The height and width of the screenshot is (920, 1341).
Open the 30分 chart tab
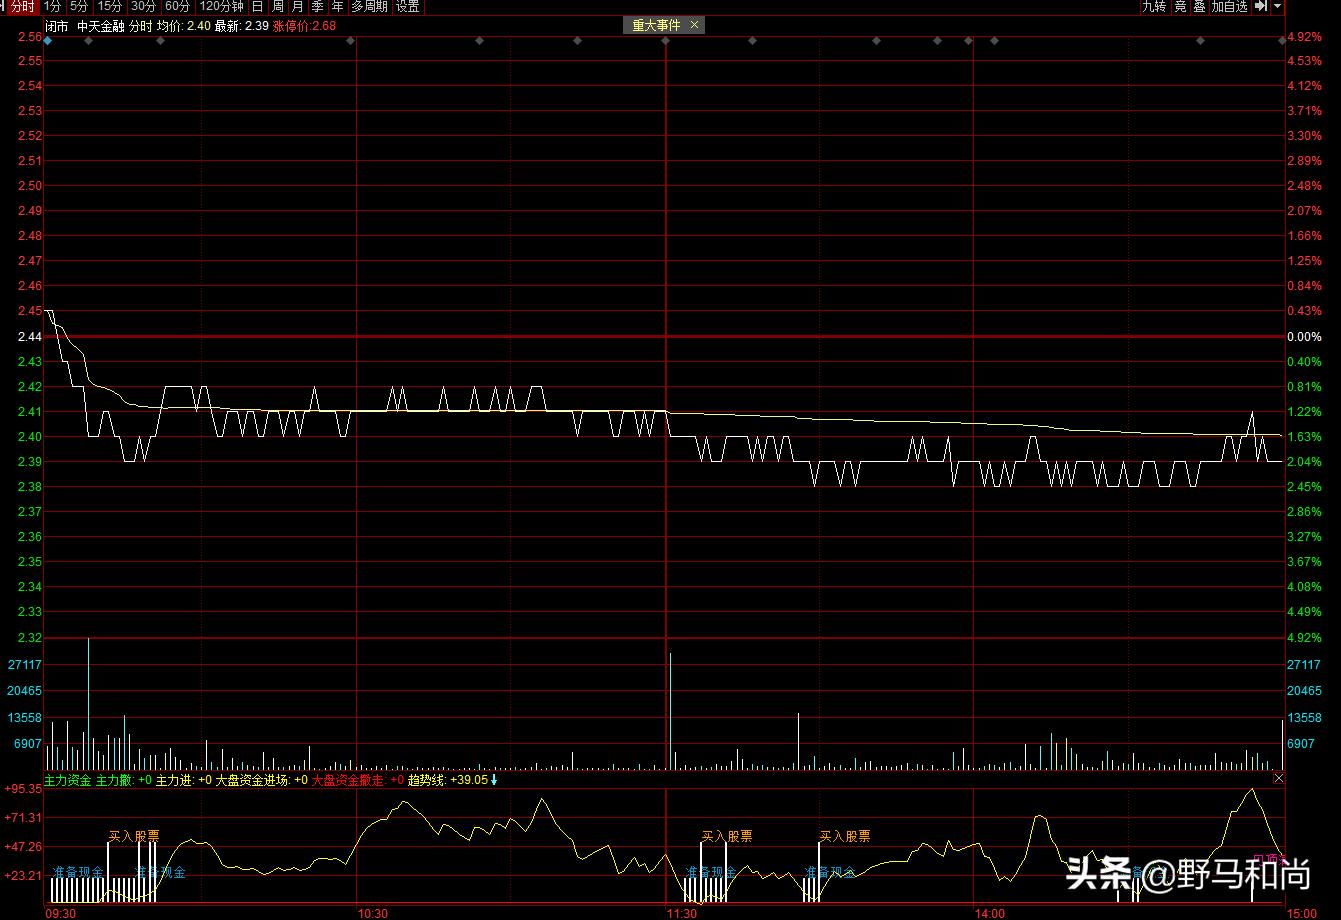(144, 7)
